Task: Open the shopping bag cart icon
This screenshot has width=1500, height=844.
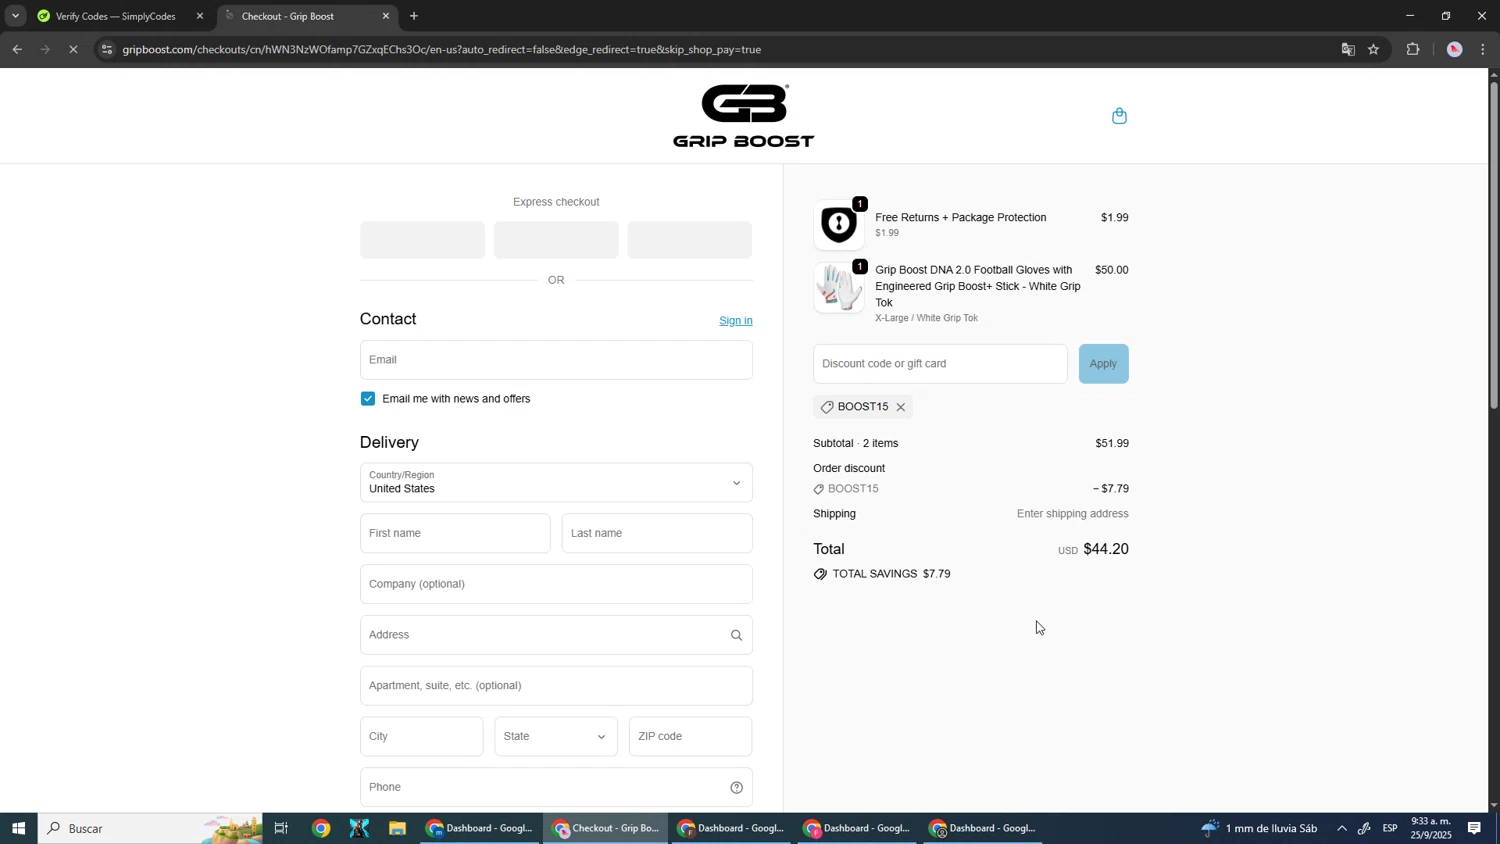Action: coord(1119,116)
